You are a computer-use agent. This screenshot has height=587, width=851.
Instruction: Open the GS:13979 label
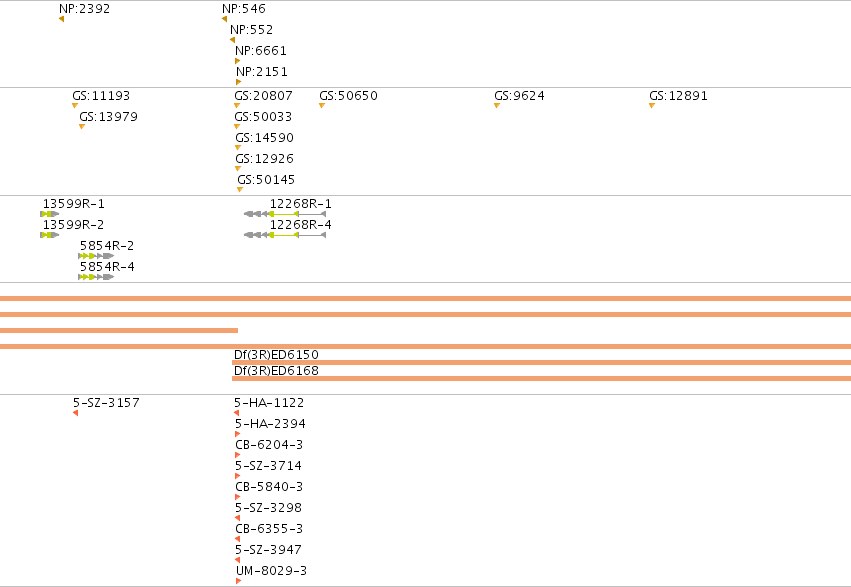coord(109,117)
